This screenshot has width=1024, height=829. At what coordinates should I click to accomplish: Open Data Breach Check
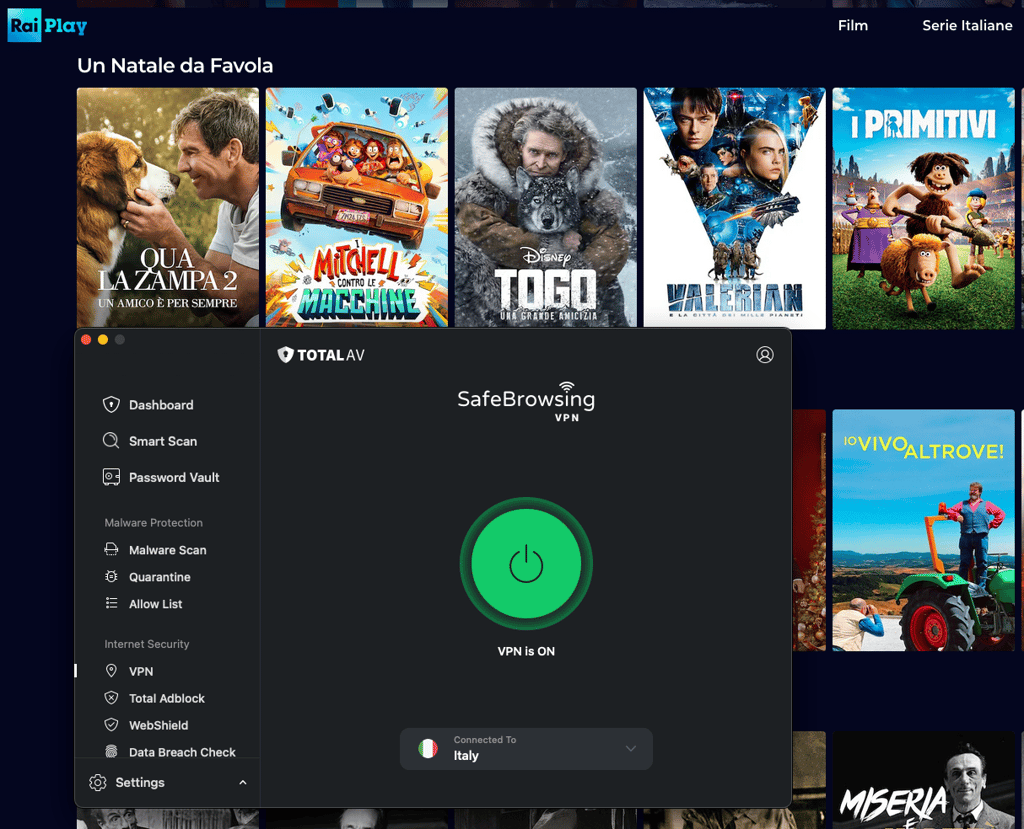[x=182, y=752]
